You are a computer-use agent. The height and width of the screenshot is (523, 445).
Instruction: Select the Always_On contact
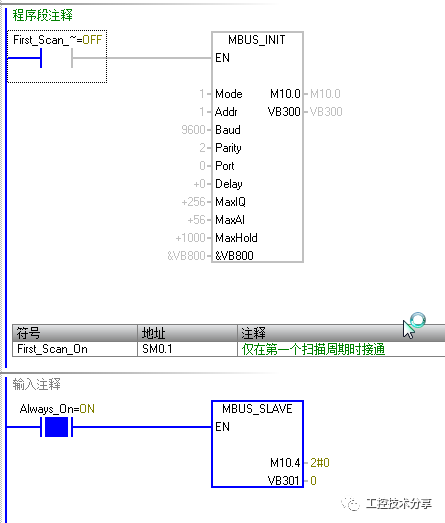tap(56, 427)
